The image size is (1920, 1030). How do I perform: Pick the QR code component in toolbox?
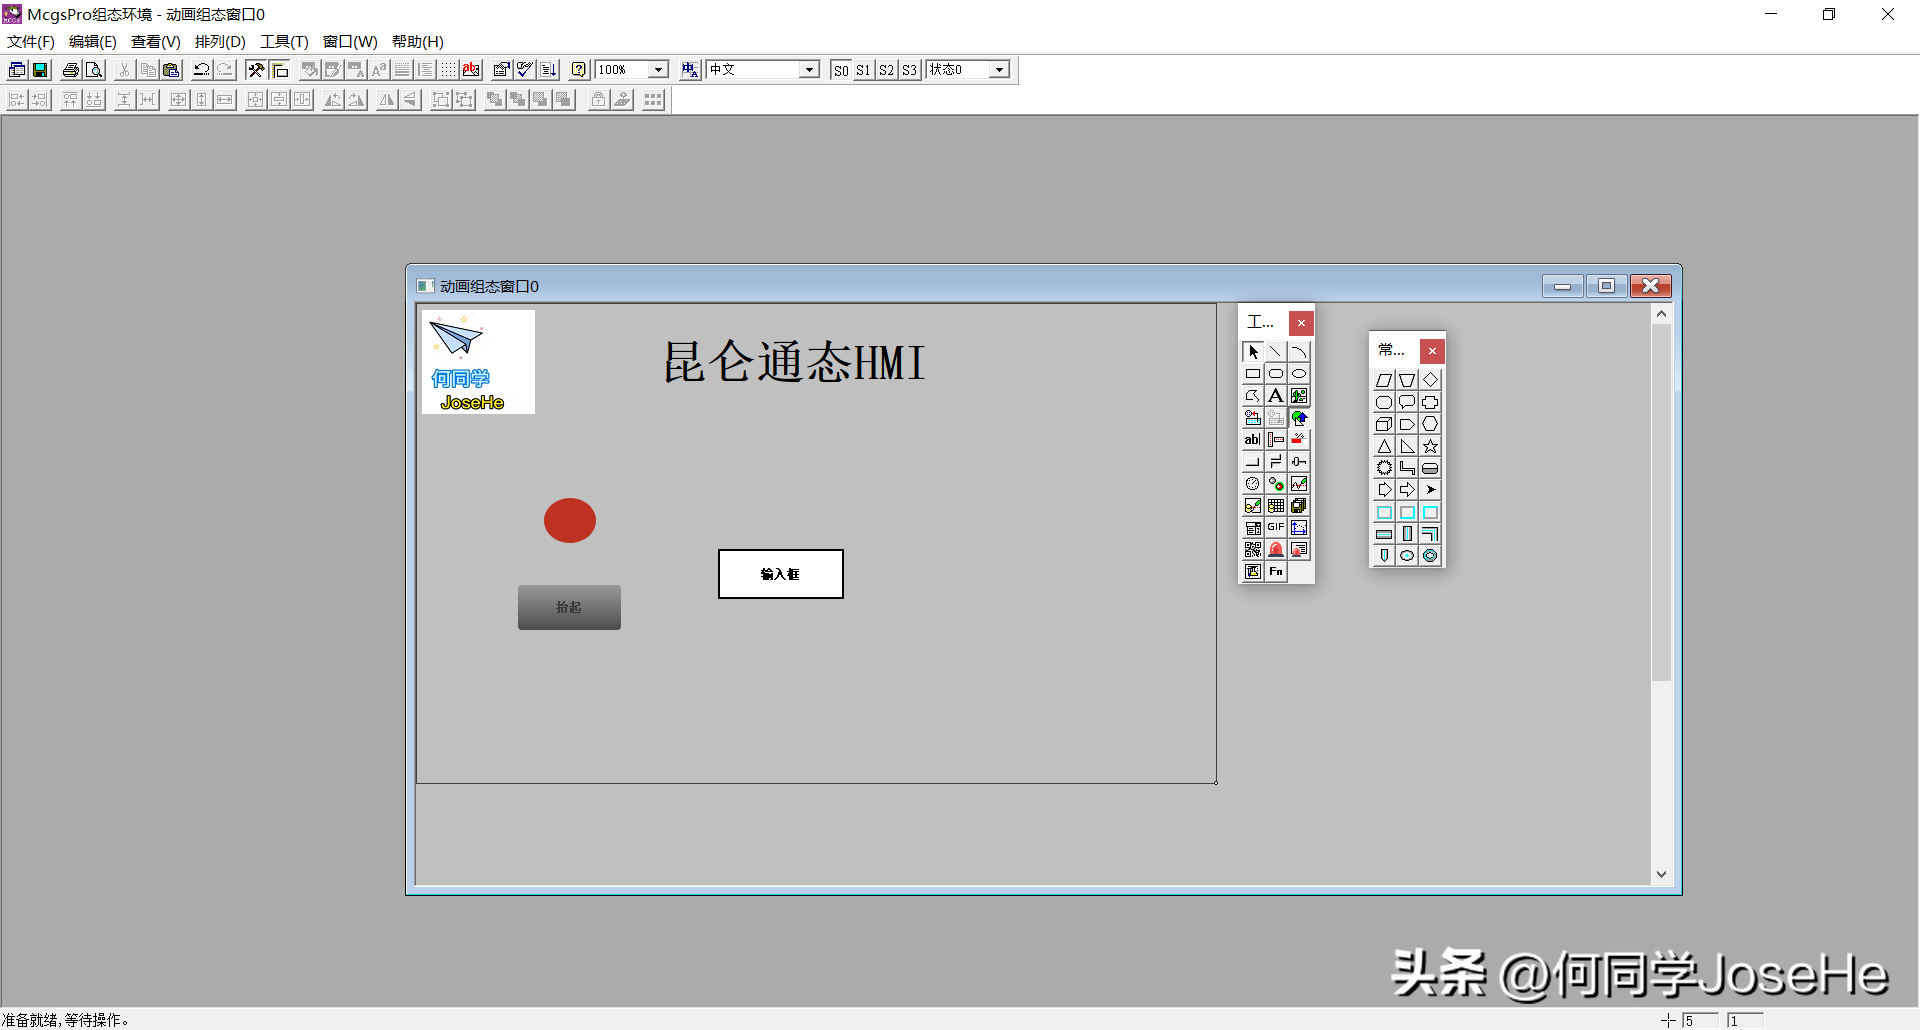(x=1253, y=550)
